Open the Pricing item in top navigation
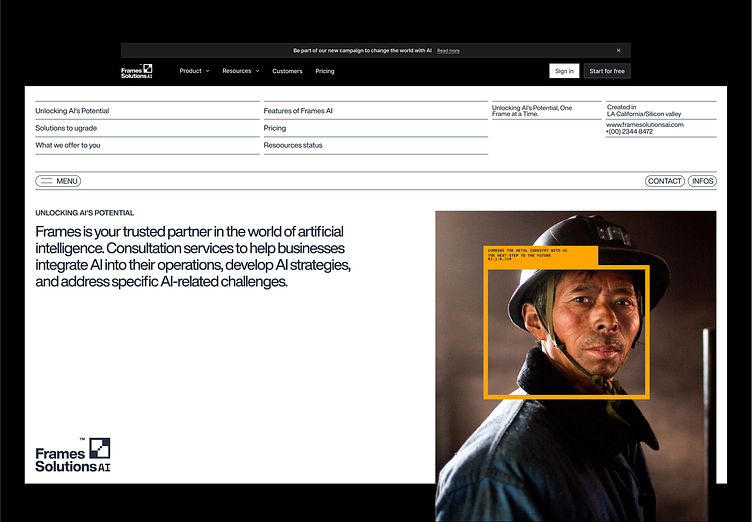This screenshot has width=752, height=522. coord(325,71)
